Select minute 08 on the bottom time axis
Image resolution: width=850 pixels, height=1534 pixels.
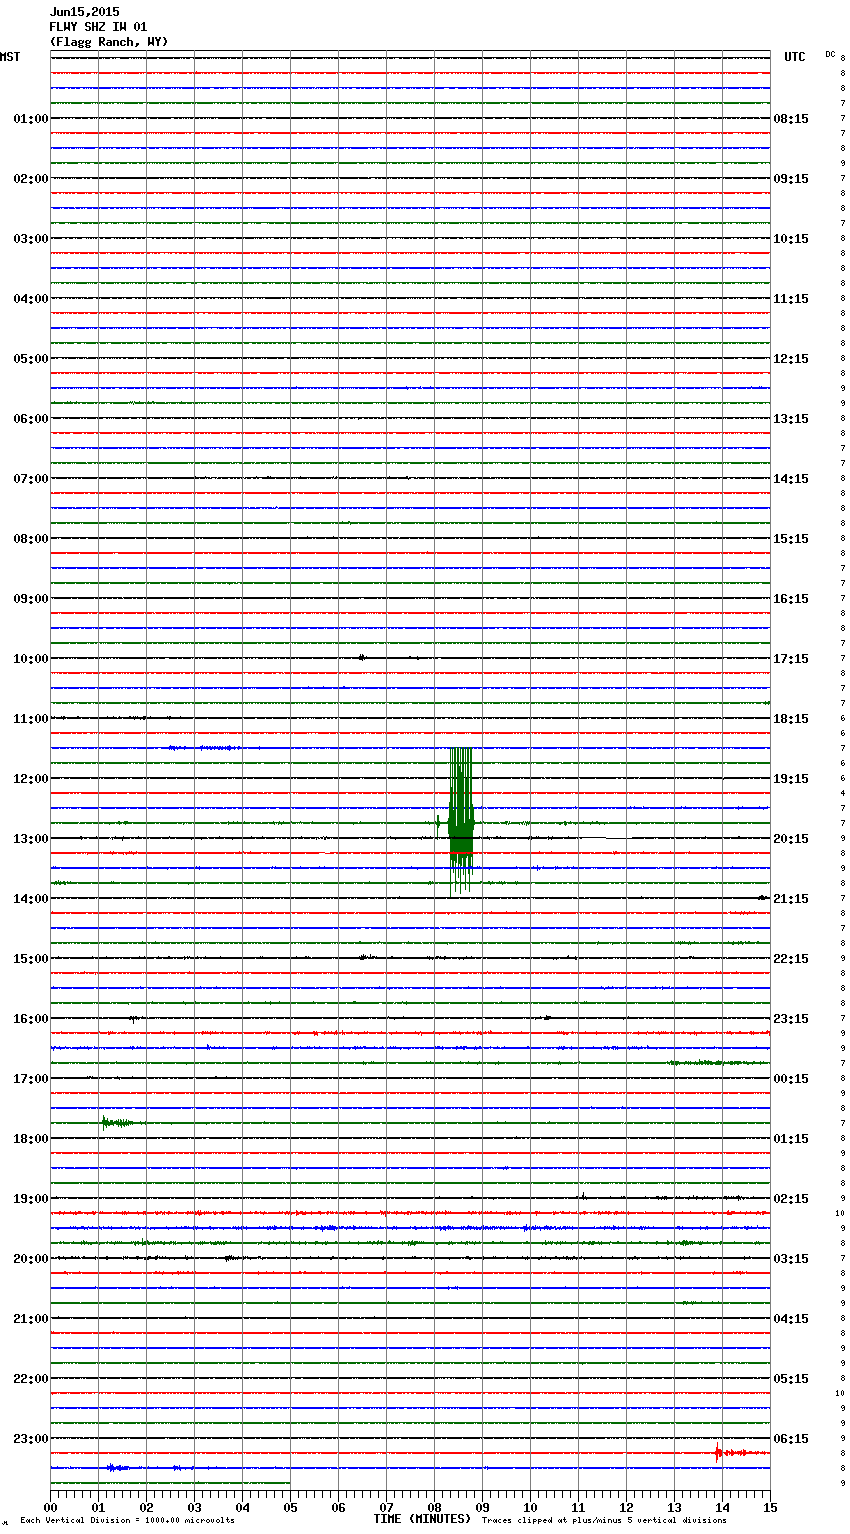pos(434,1507)
